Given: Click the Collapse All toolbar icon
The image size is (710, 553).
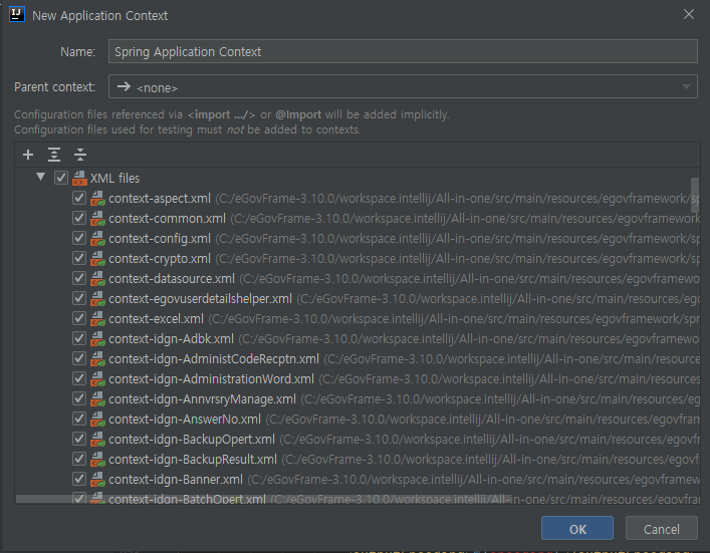Looking at the screenshot, I should [80, 155].
